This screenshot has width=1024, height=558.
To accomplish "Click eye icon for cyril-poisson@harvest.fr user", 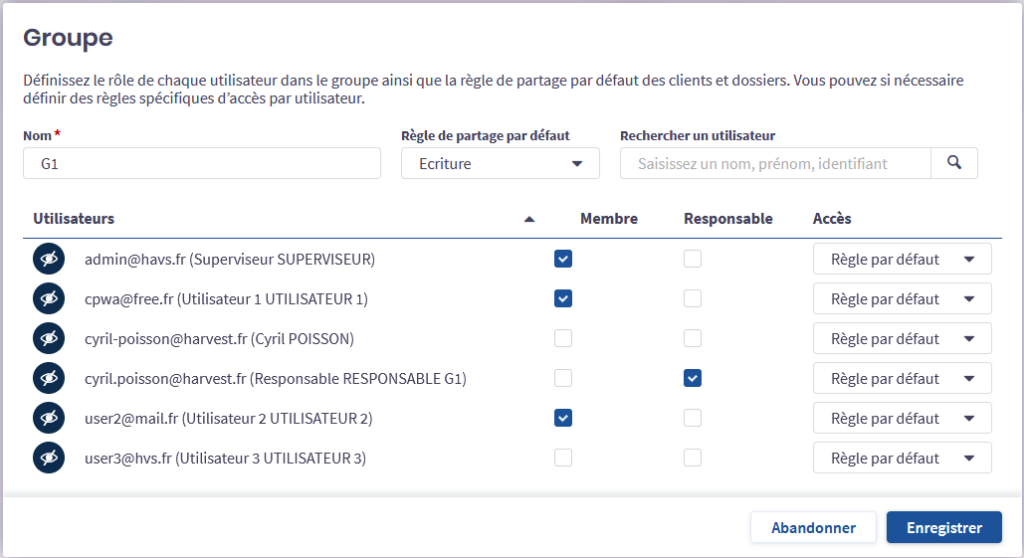I will 47,339.
